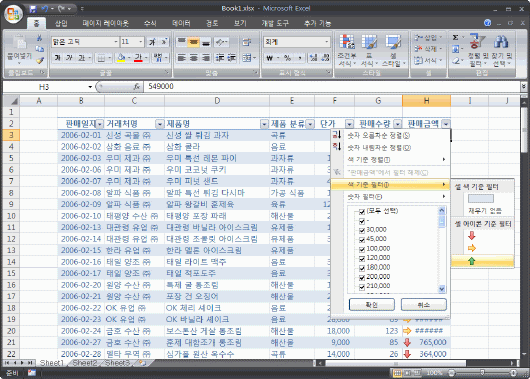Click the function fx icon
The width and height of the screenshot is (530, 379).
pyautogui.click(x=137, y=87)
